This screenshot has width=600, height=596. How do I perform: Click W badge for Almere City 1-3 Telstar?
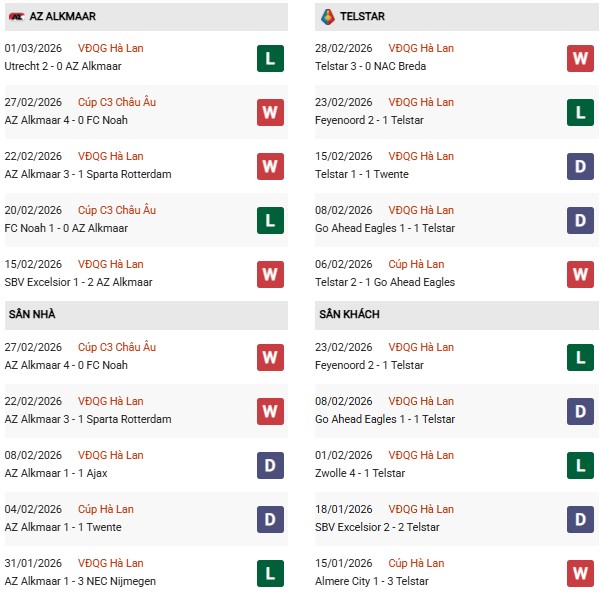pos(581,573)
